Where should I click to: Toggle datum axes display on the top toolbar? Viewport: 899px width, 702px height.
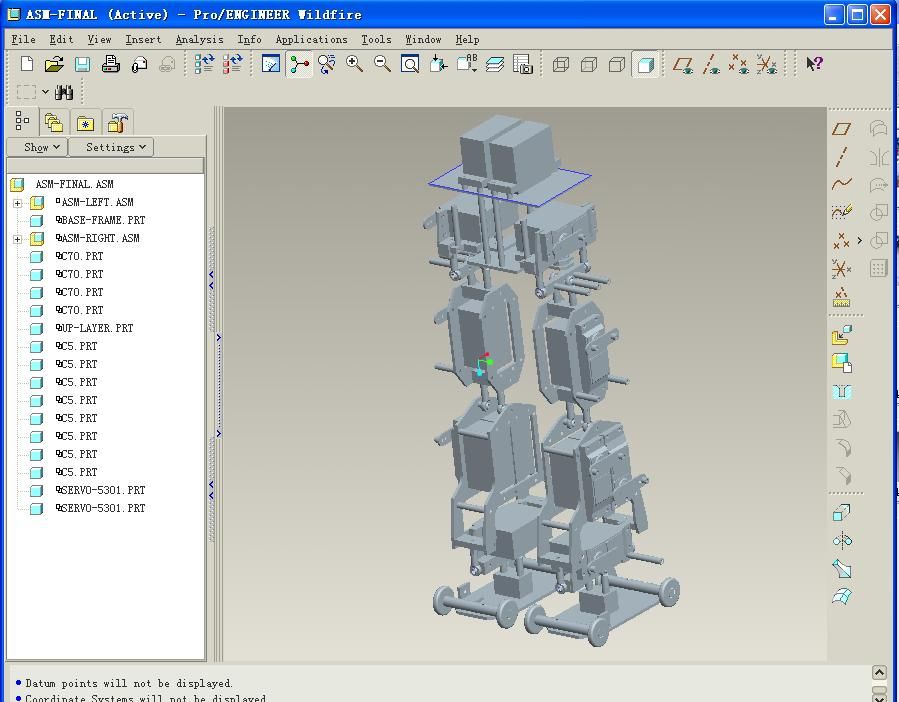point(711,64)
